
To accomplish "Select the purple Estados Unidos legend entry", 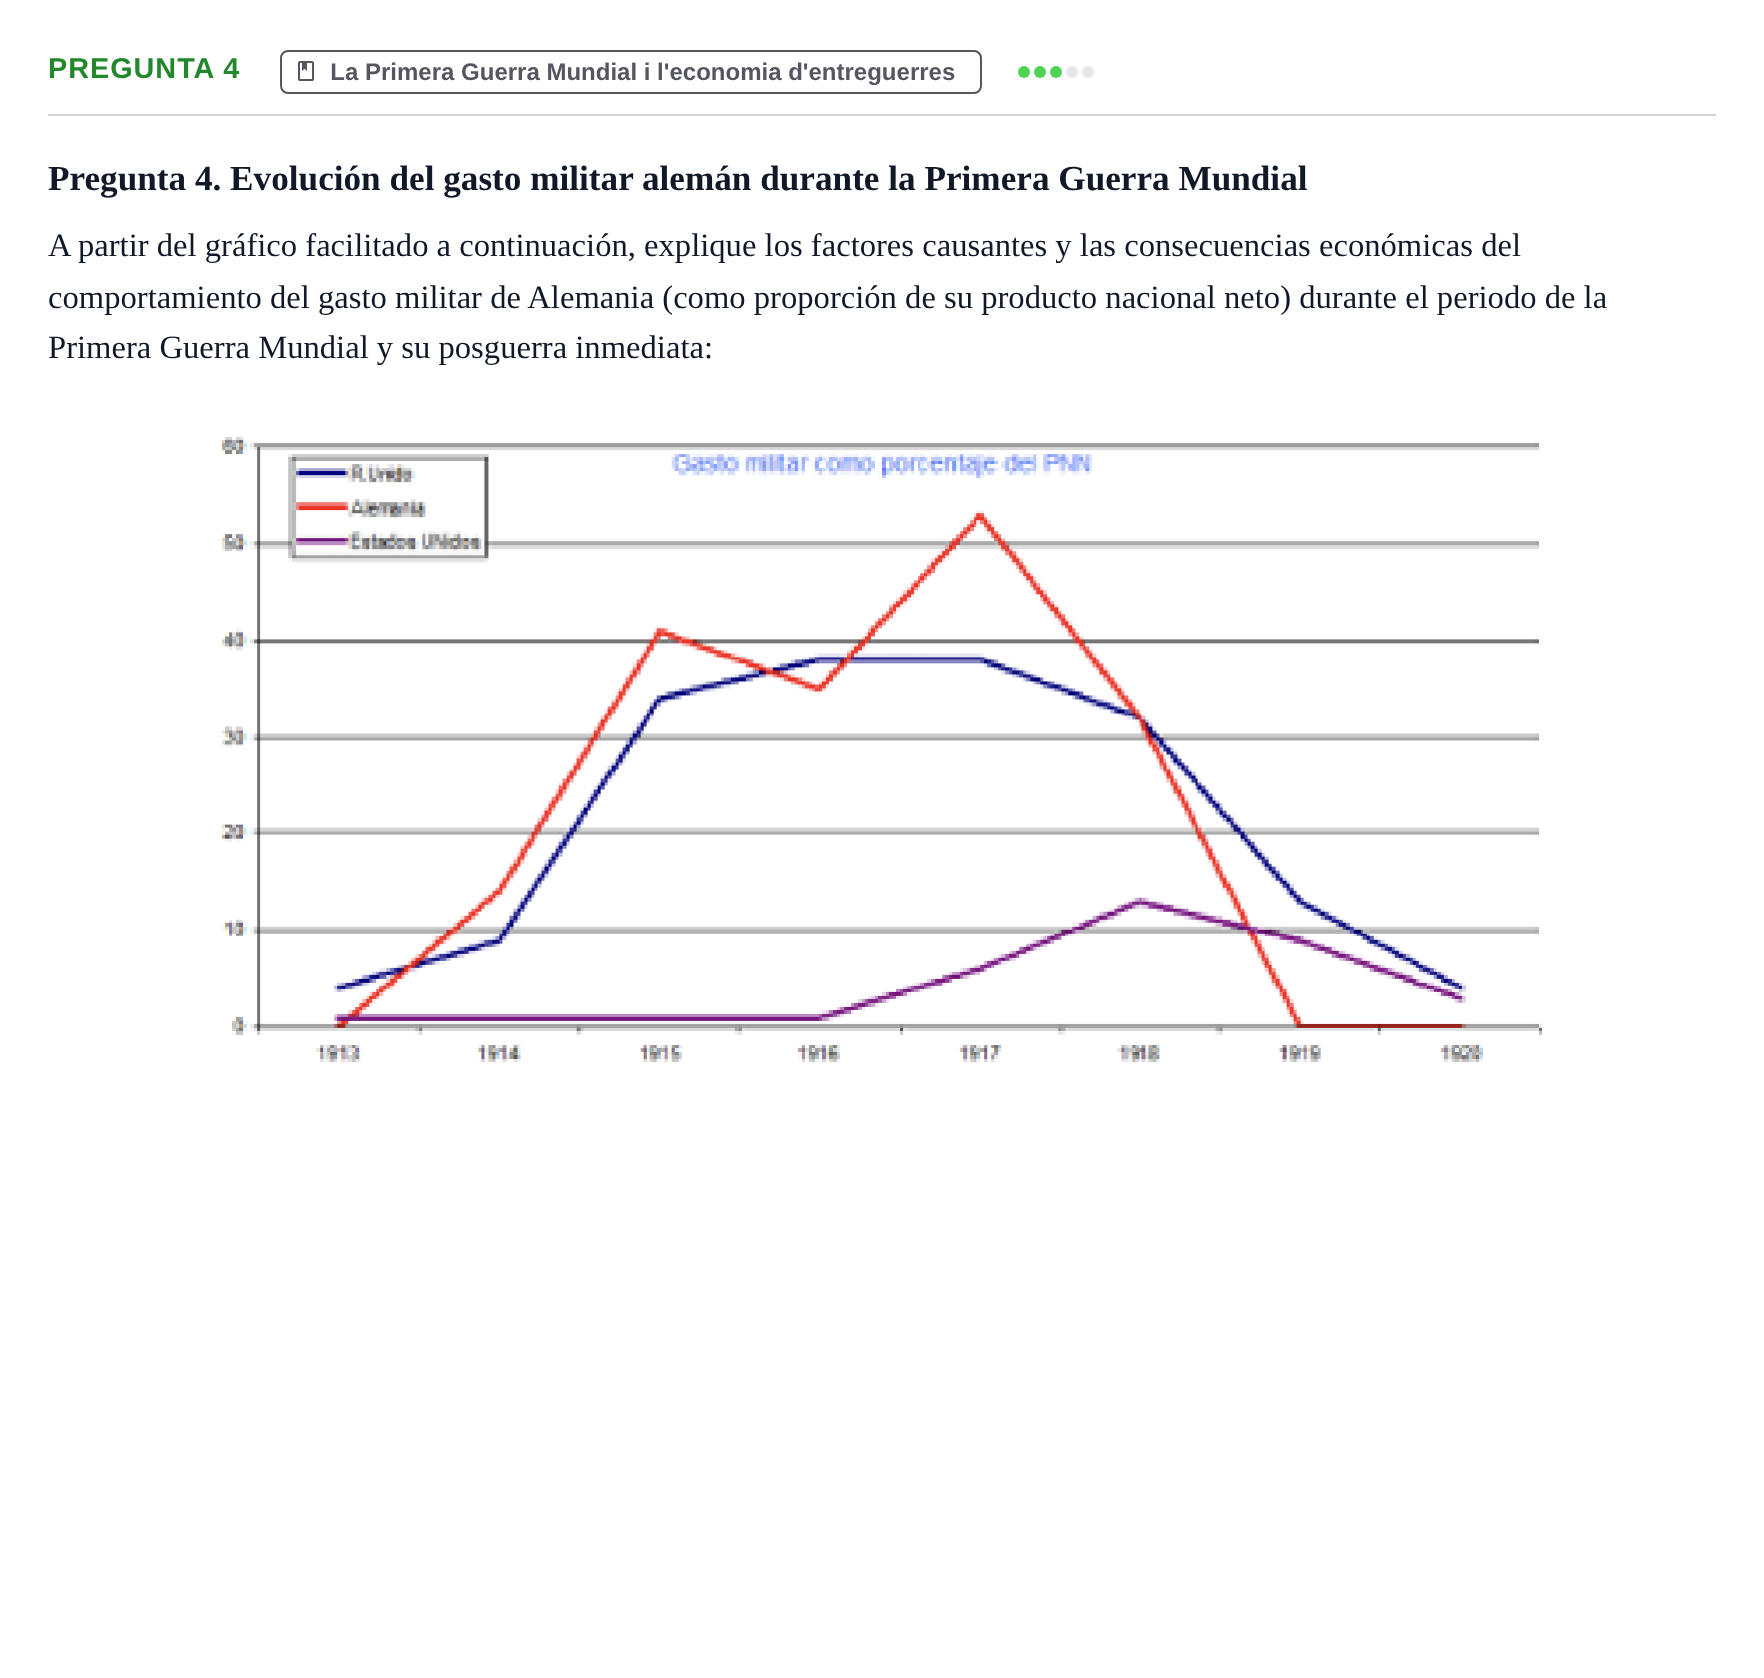I will pyautogui.click(x=389, y=542).
